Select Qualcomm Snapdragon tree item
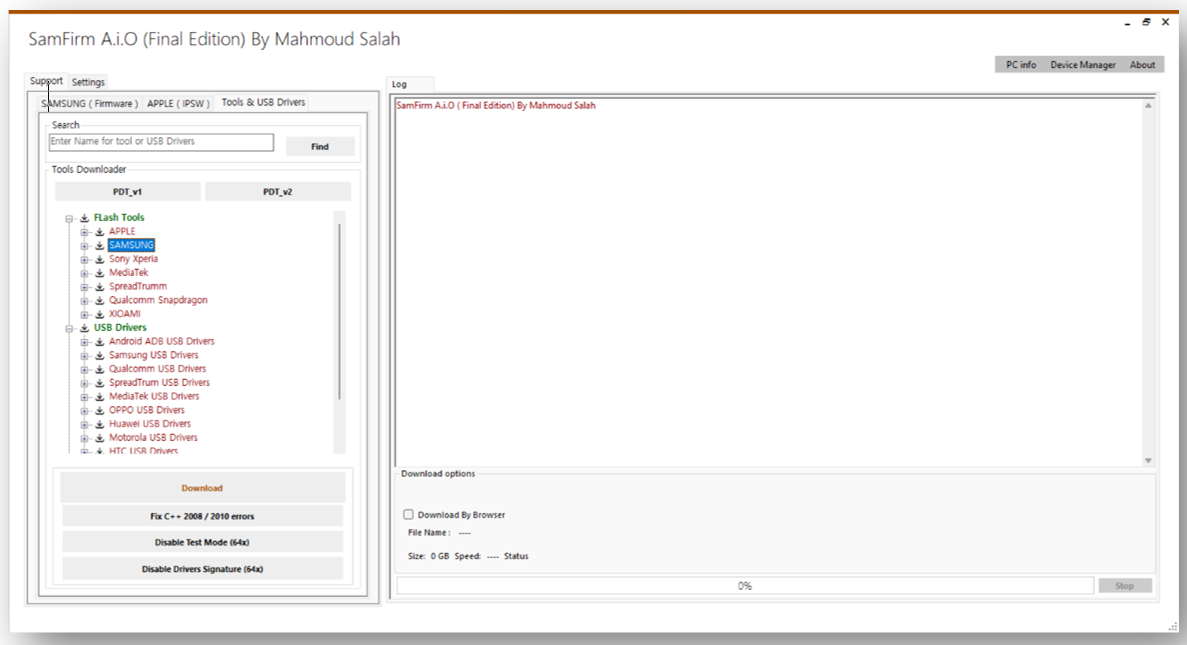1187x645 pixels. [x=158, y=300]
